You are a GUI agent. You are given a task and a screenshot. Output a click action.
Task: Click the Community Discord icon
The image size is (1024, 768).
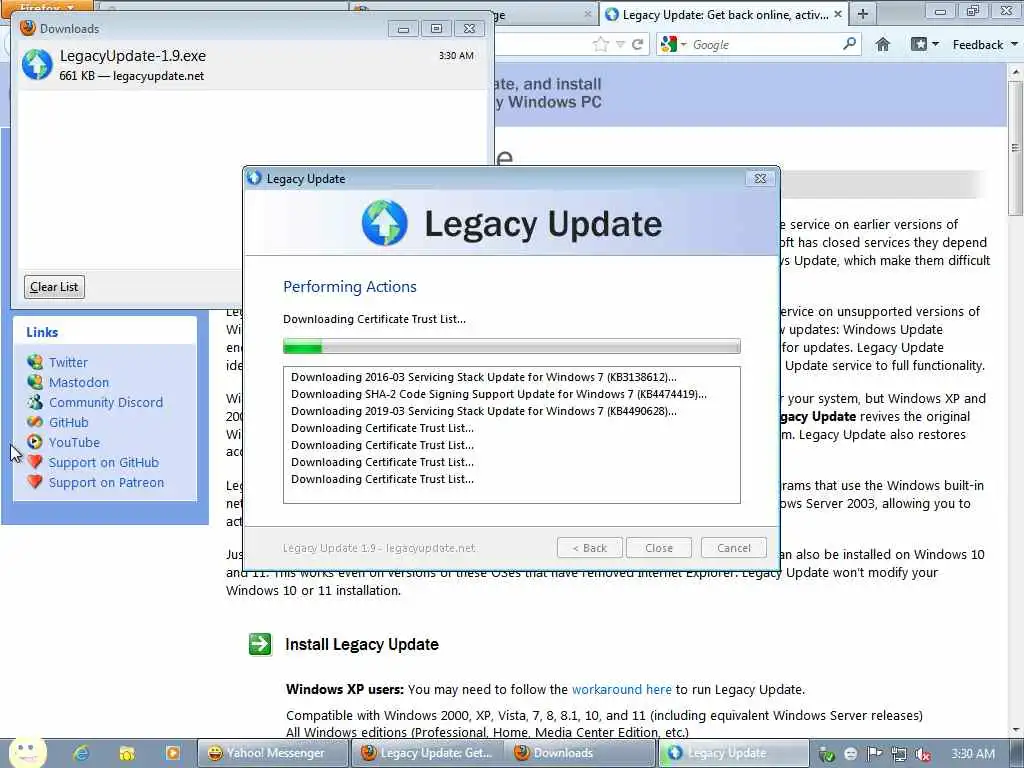tap(35, 402)
